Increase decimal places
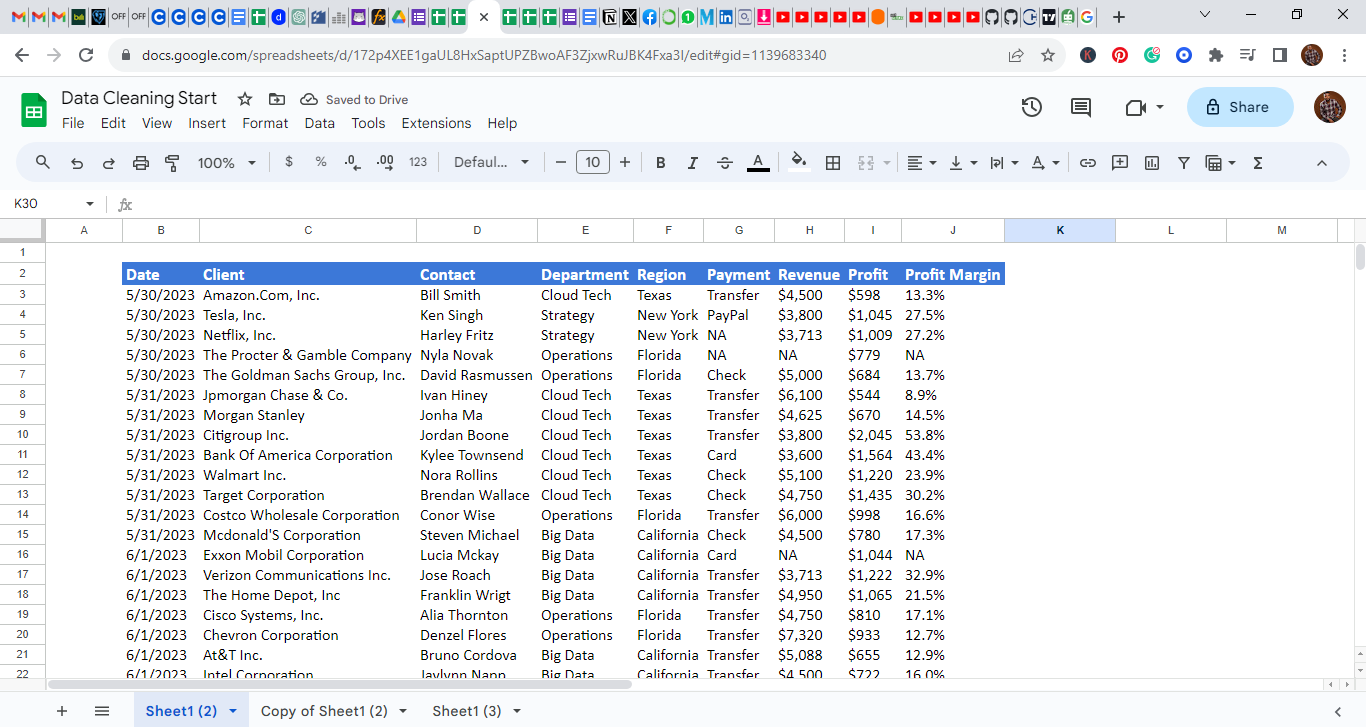This screenshot has height=727, width=1366. click(x=385, y=162)
